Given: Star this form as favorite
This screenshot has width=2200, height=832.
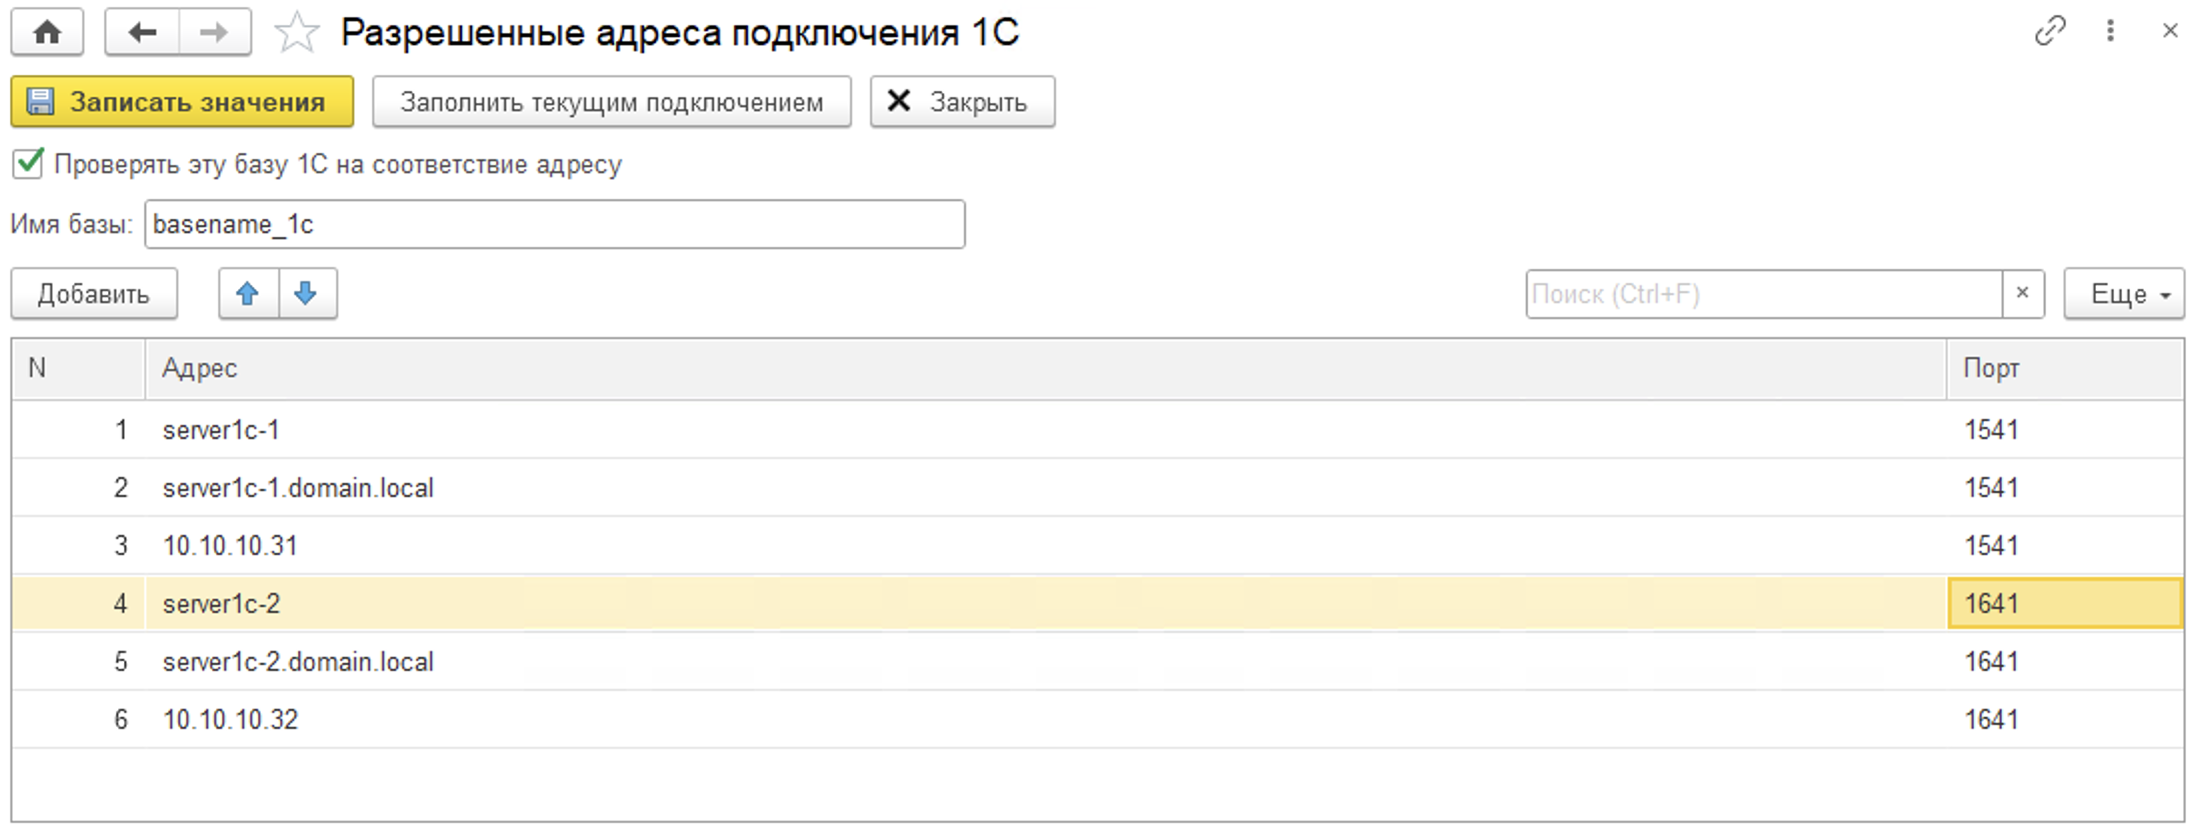Looking at the screenshot, I should pos(295,31).
